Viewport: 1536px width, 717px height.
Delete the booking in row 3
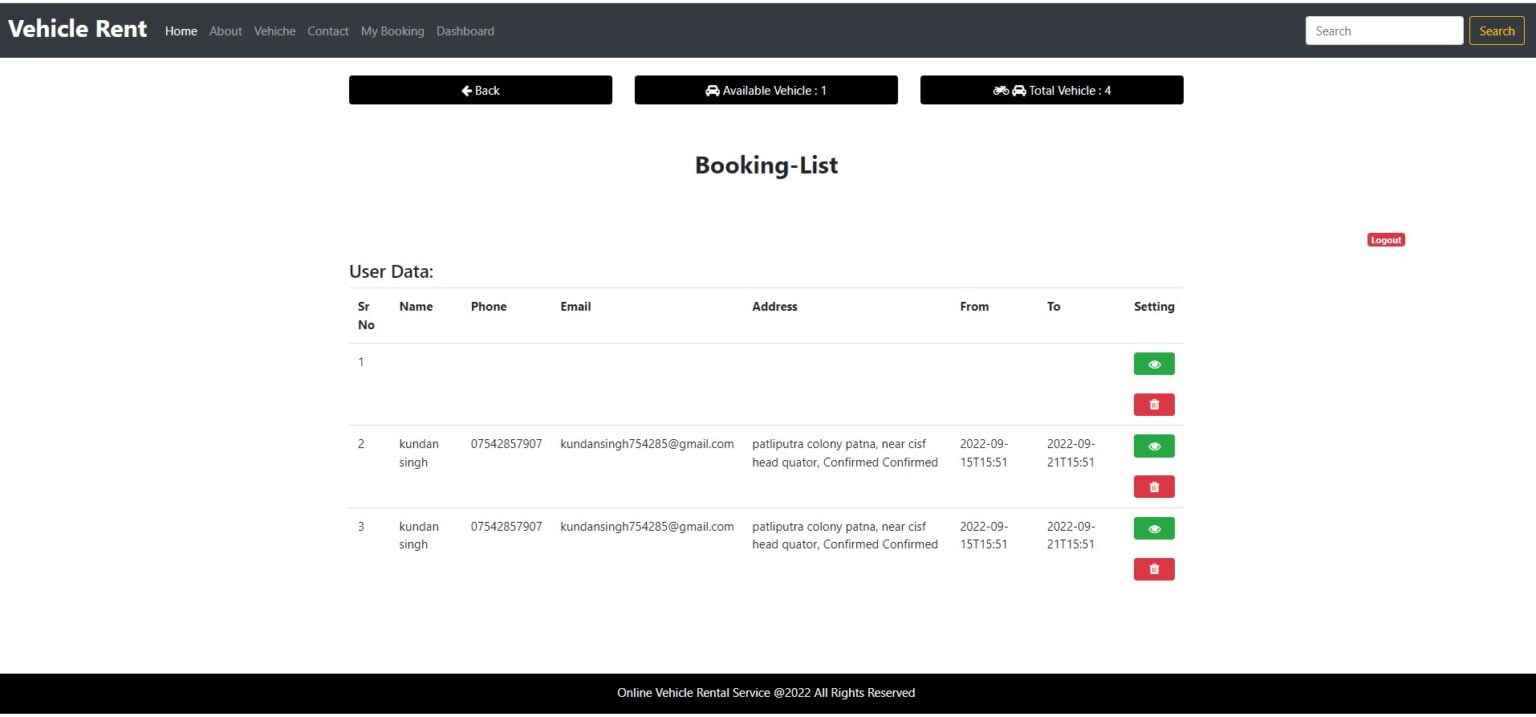click(1153, 569)
